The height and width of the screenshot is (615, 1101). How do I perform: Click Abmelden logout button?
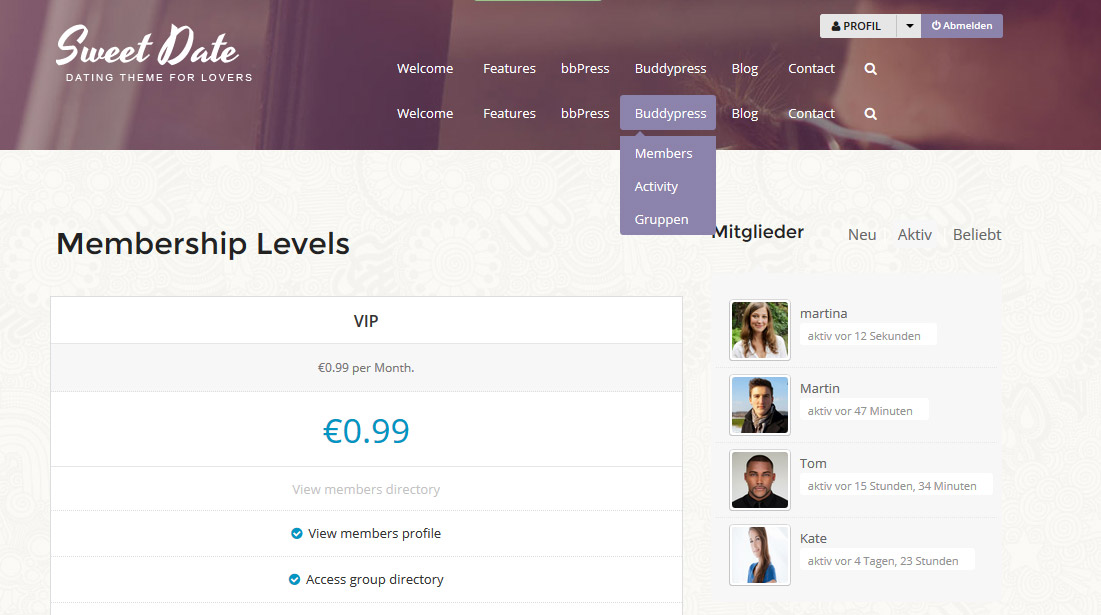[x=962, y=26]
